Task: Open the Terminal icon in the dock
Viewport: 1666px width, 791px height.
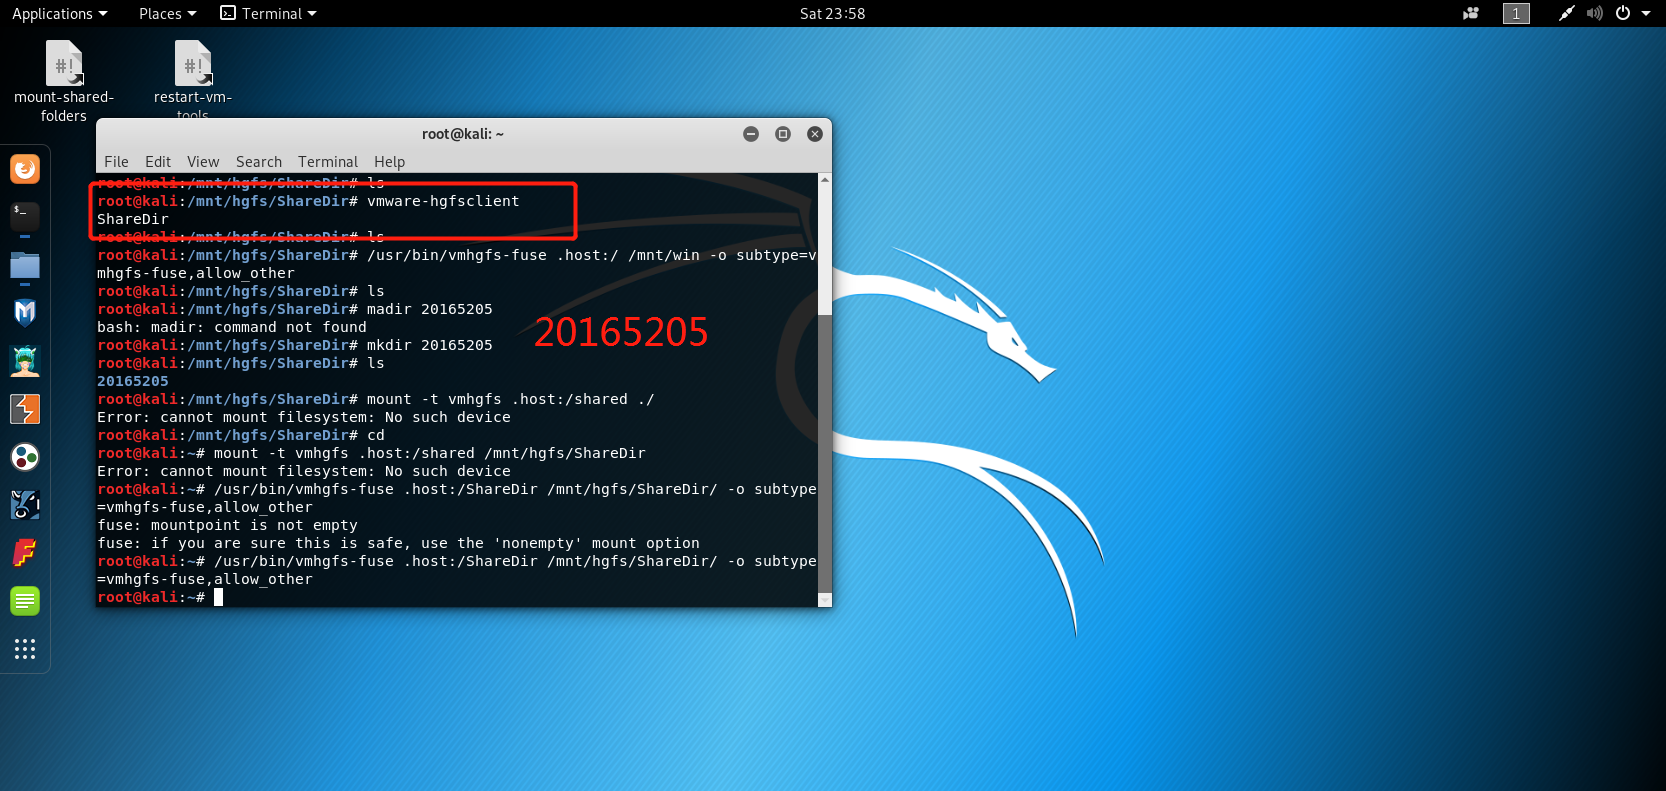Action: 25,216
